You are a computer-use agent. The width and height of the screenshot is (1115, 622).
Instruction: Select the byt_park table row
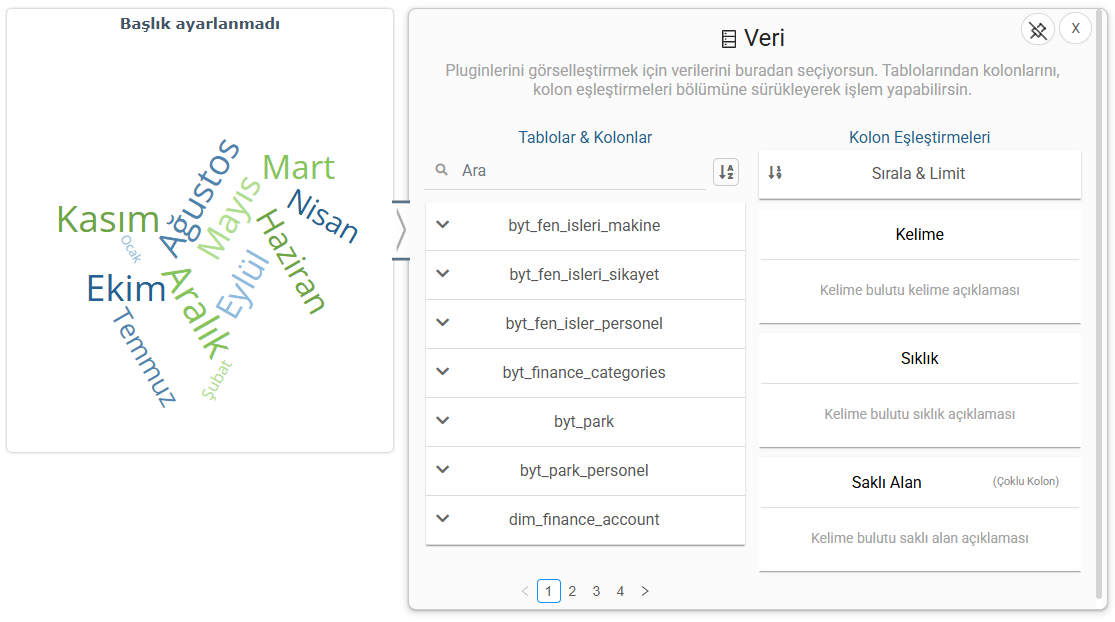(584, 421)
